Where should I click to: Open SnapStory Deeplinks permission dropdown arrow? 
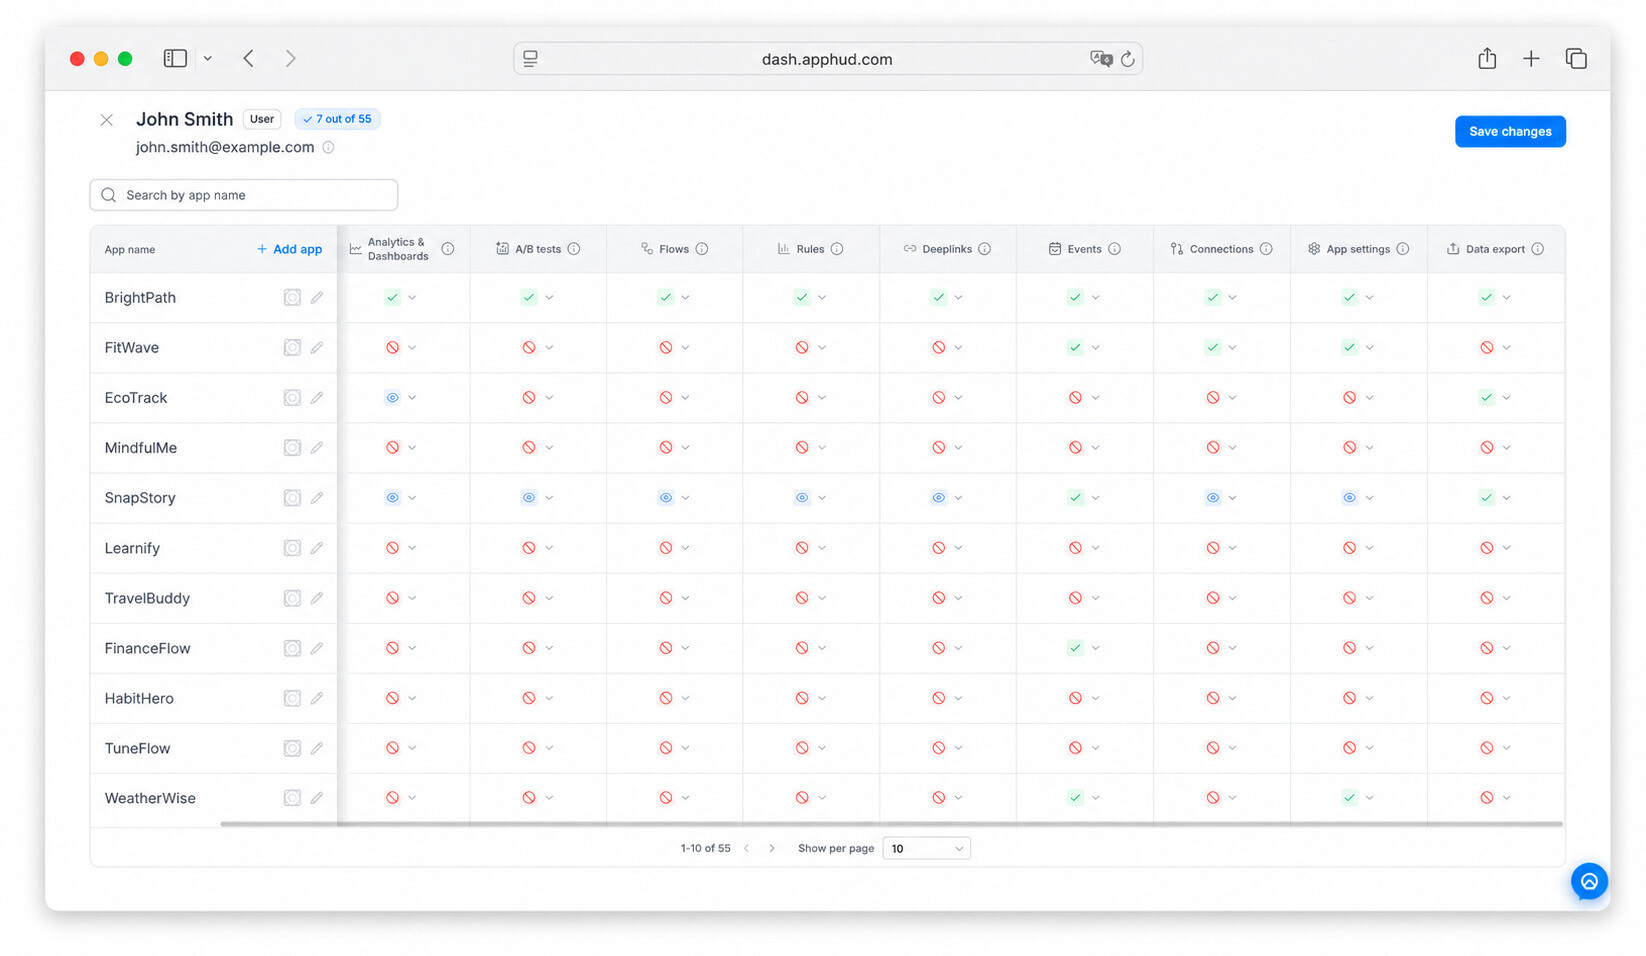pos(958,498)
